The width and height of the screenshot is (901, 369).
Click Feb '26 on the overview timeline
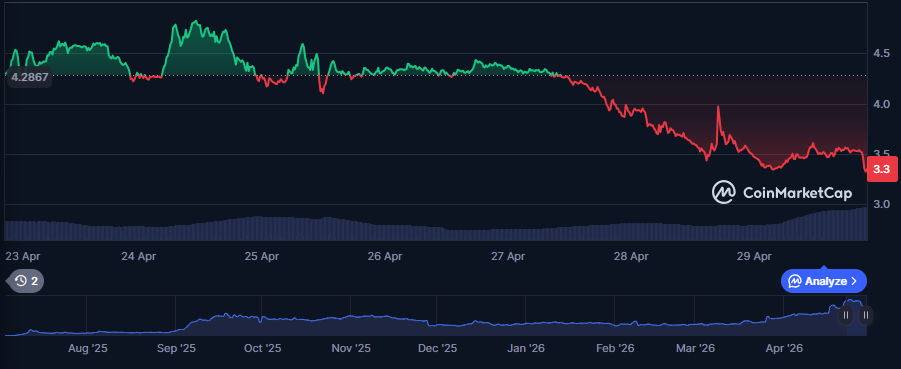pyautogui.click(x=615, y=348)
